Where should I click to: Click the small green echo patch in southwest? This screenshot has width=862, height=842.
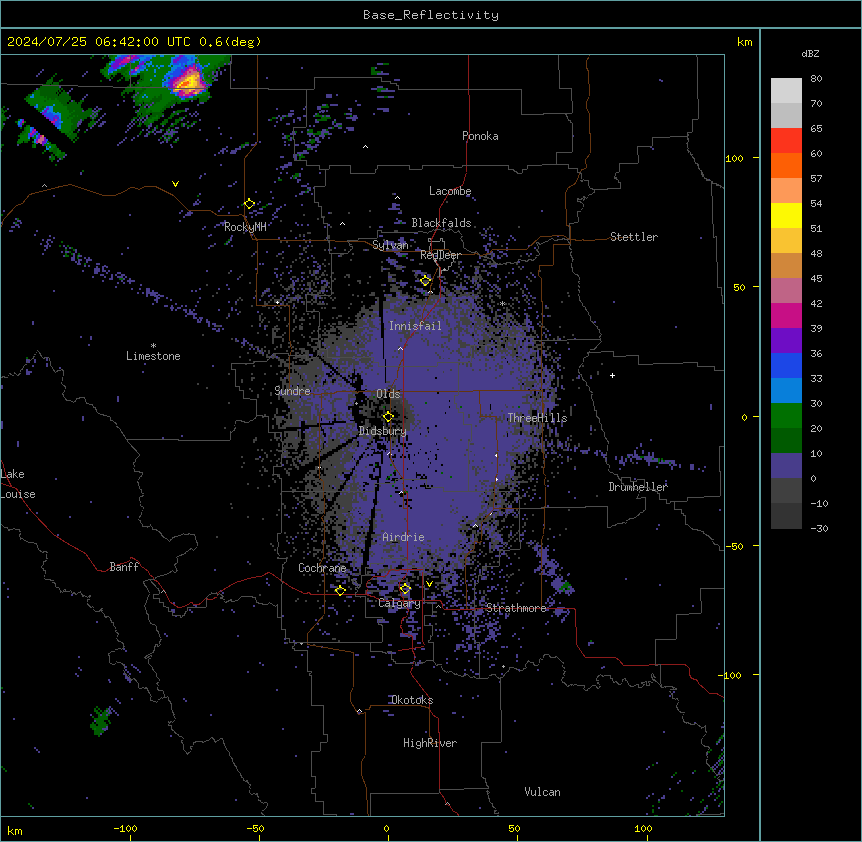[x=101, y=721]
